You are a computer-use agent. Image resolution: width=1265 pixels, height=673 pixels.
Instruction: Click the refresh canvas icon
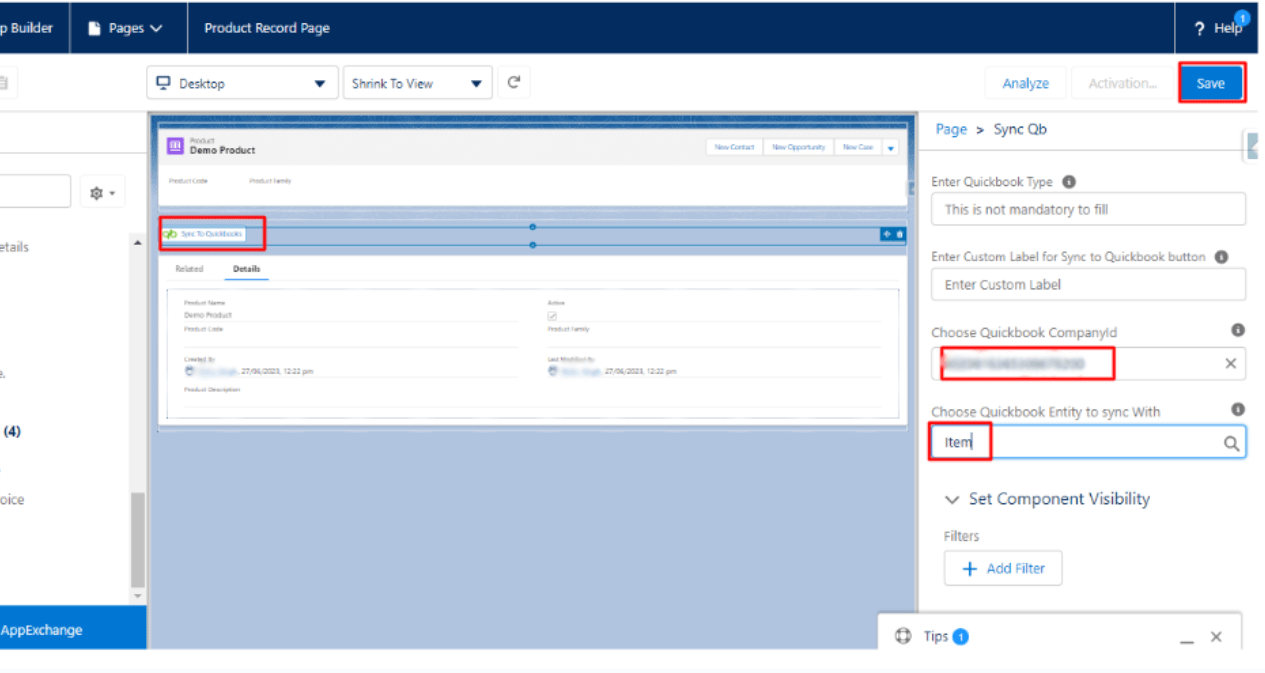coord(514,83)
